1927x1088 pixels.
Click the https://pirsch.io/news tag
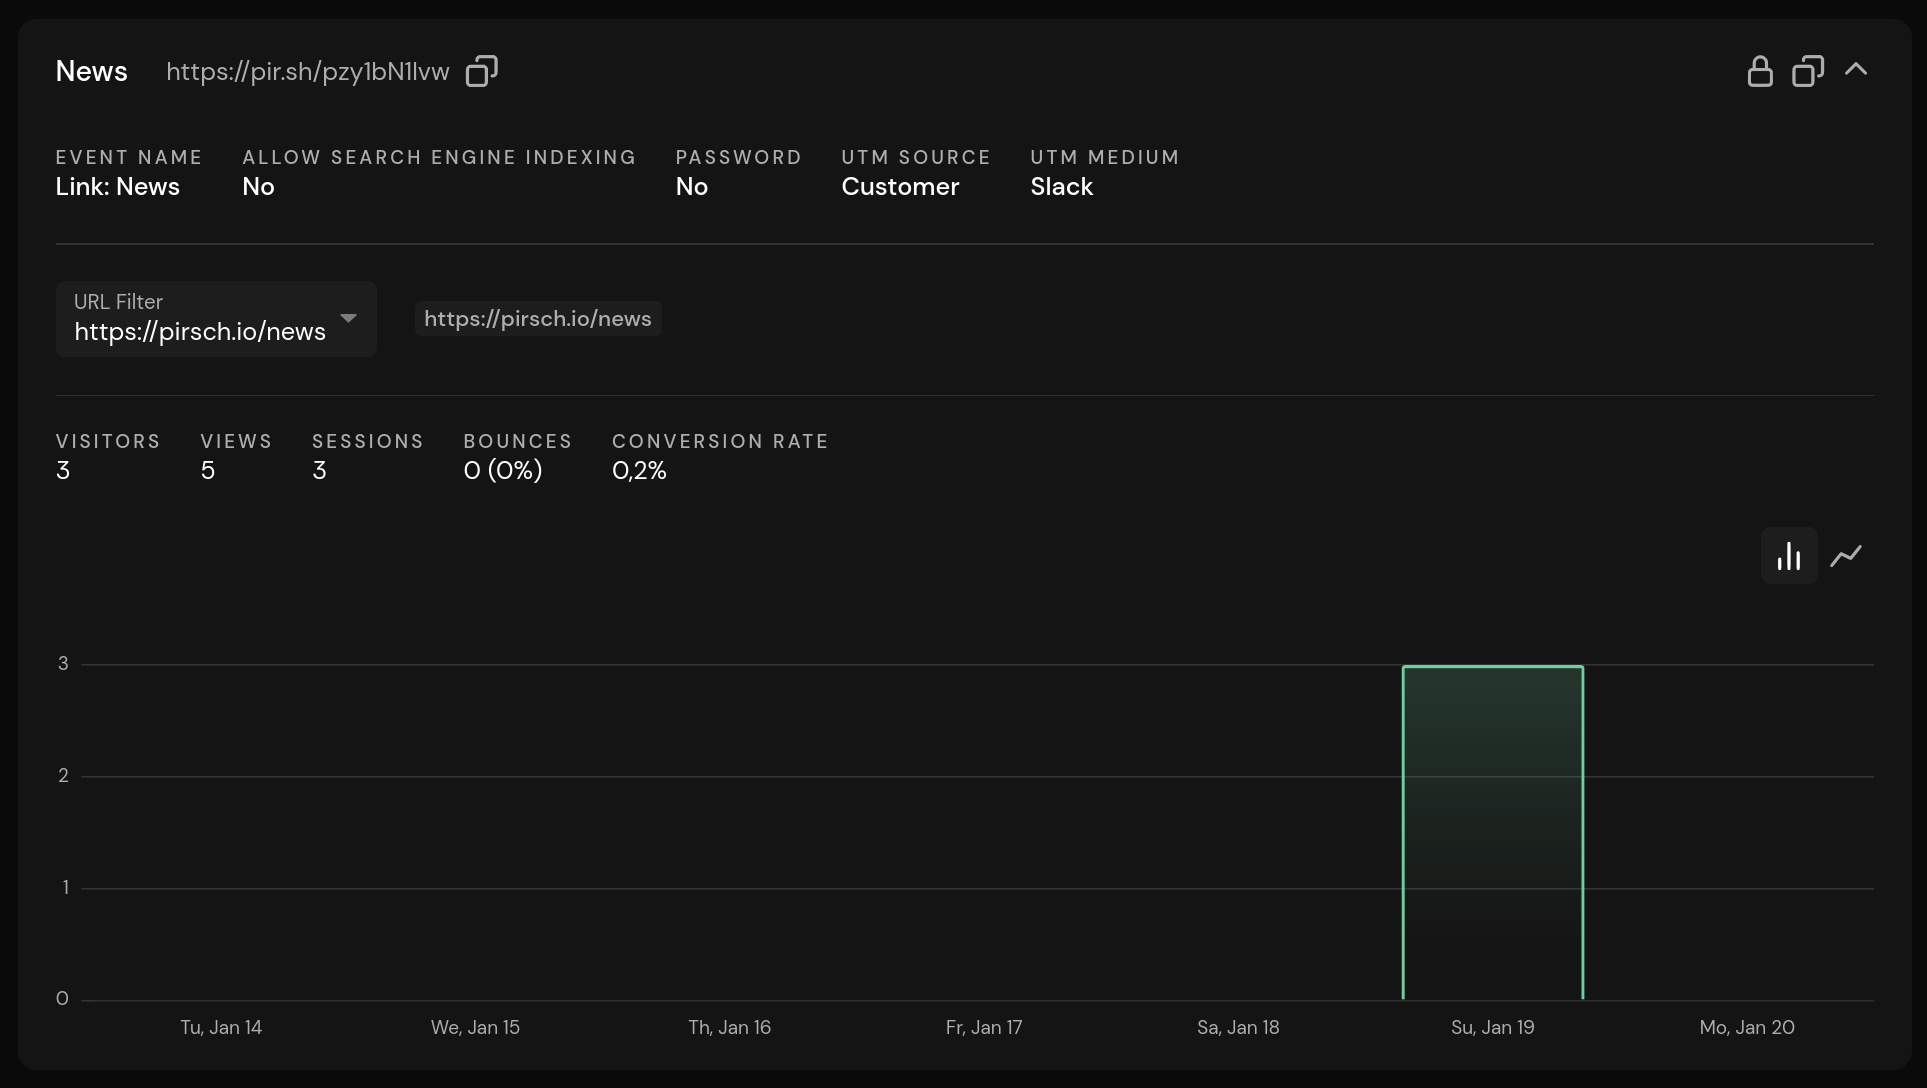[538, 319]
